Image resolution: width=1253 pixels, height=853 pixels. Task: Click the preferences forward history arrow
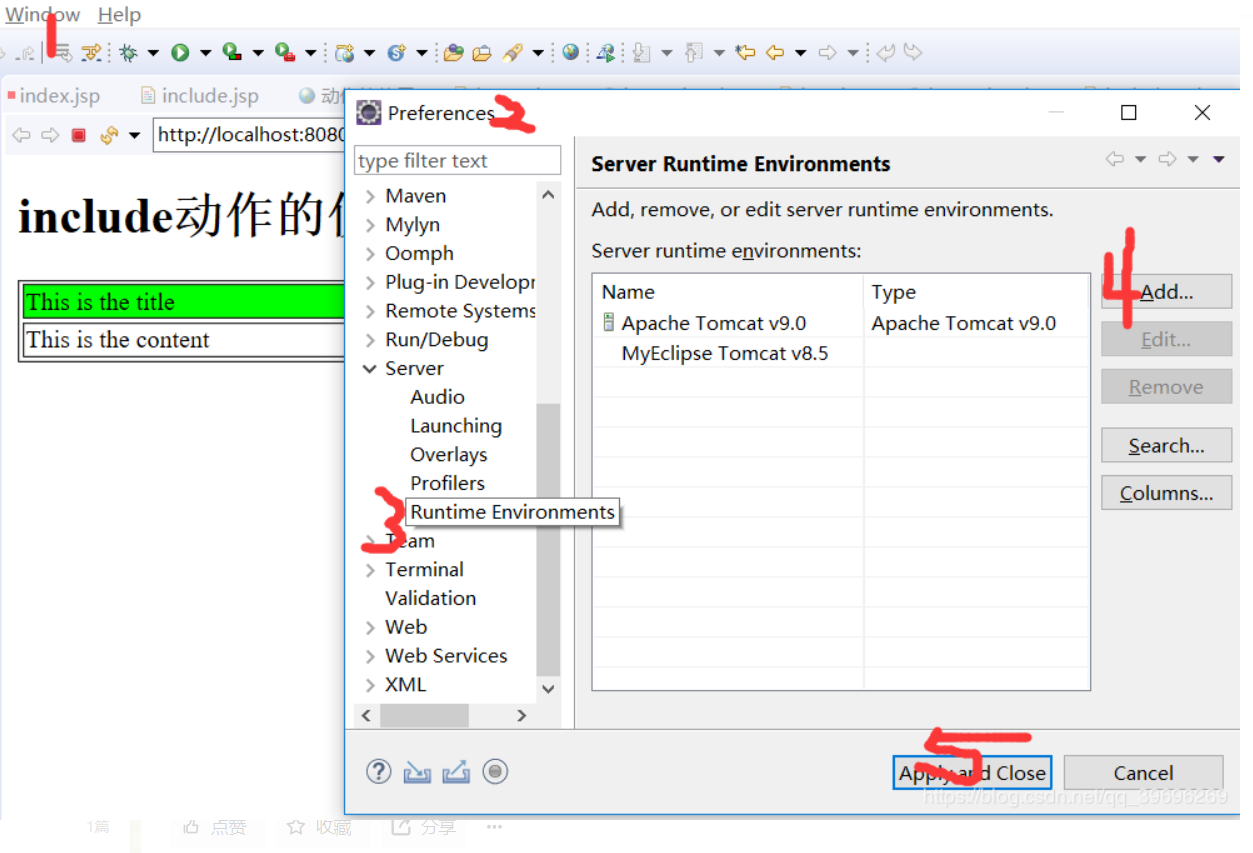coord(1167,159)
